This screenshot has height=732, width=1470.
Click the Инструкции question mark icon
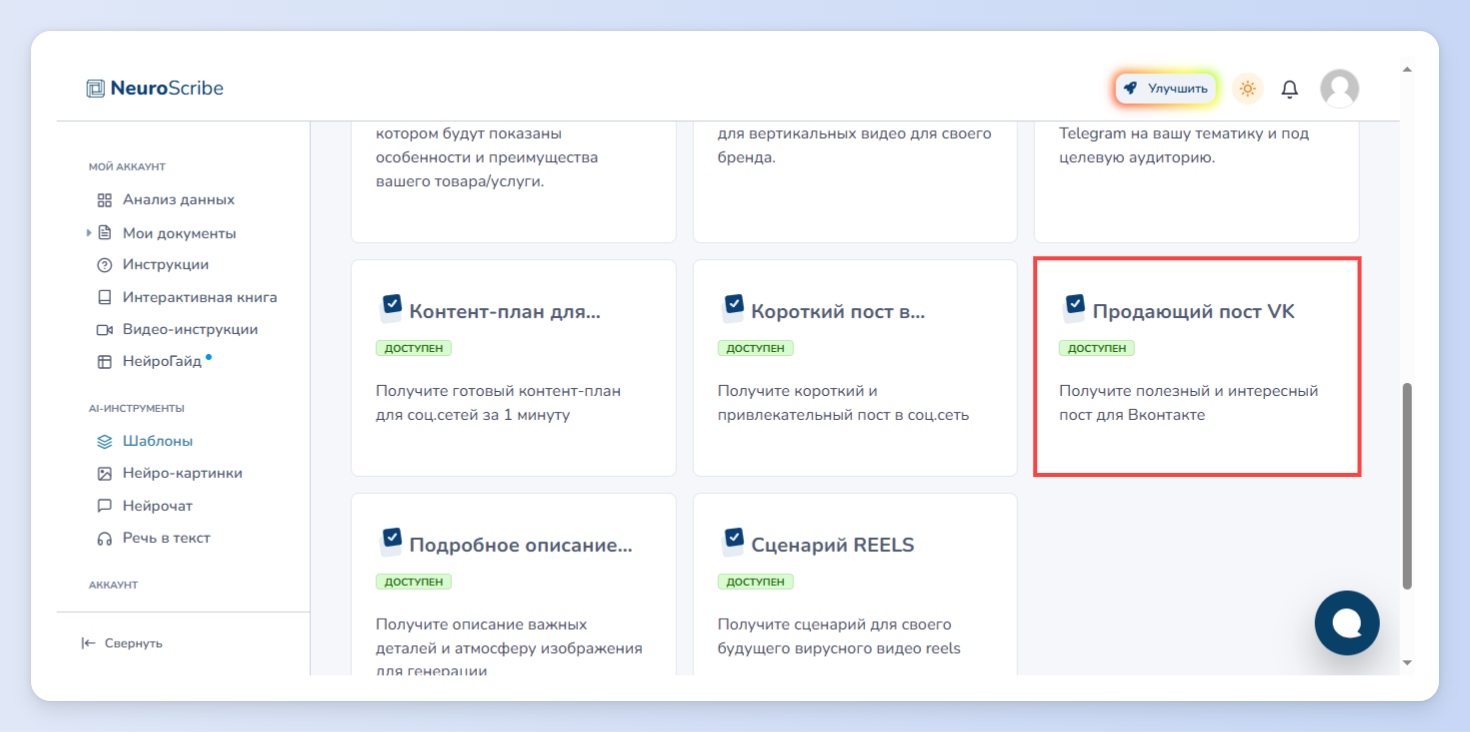coord(104,265)
